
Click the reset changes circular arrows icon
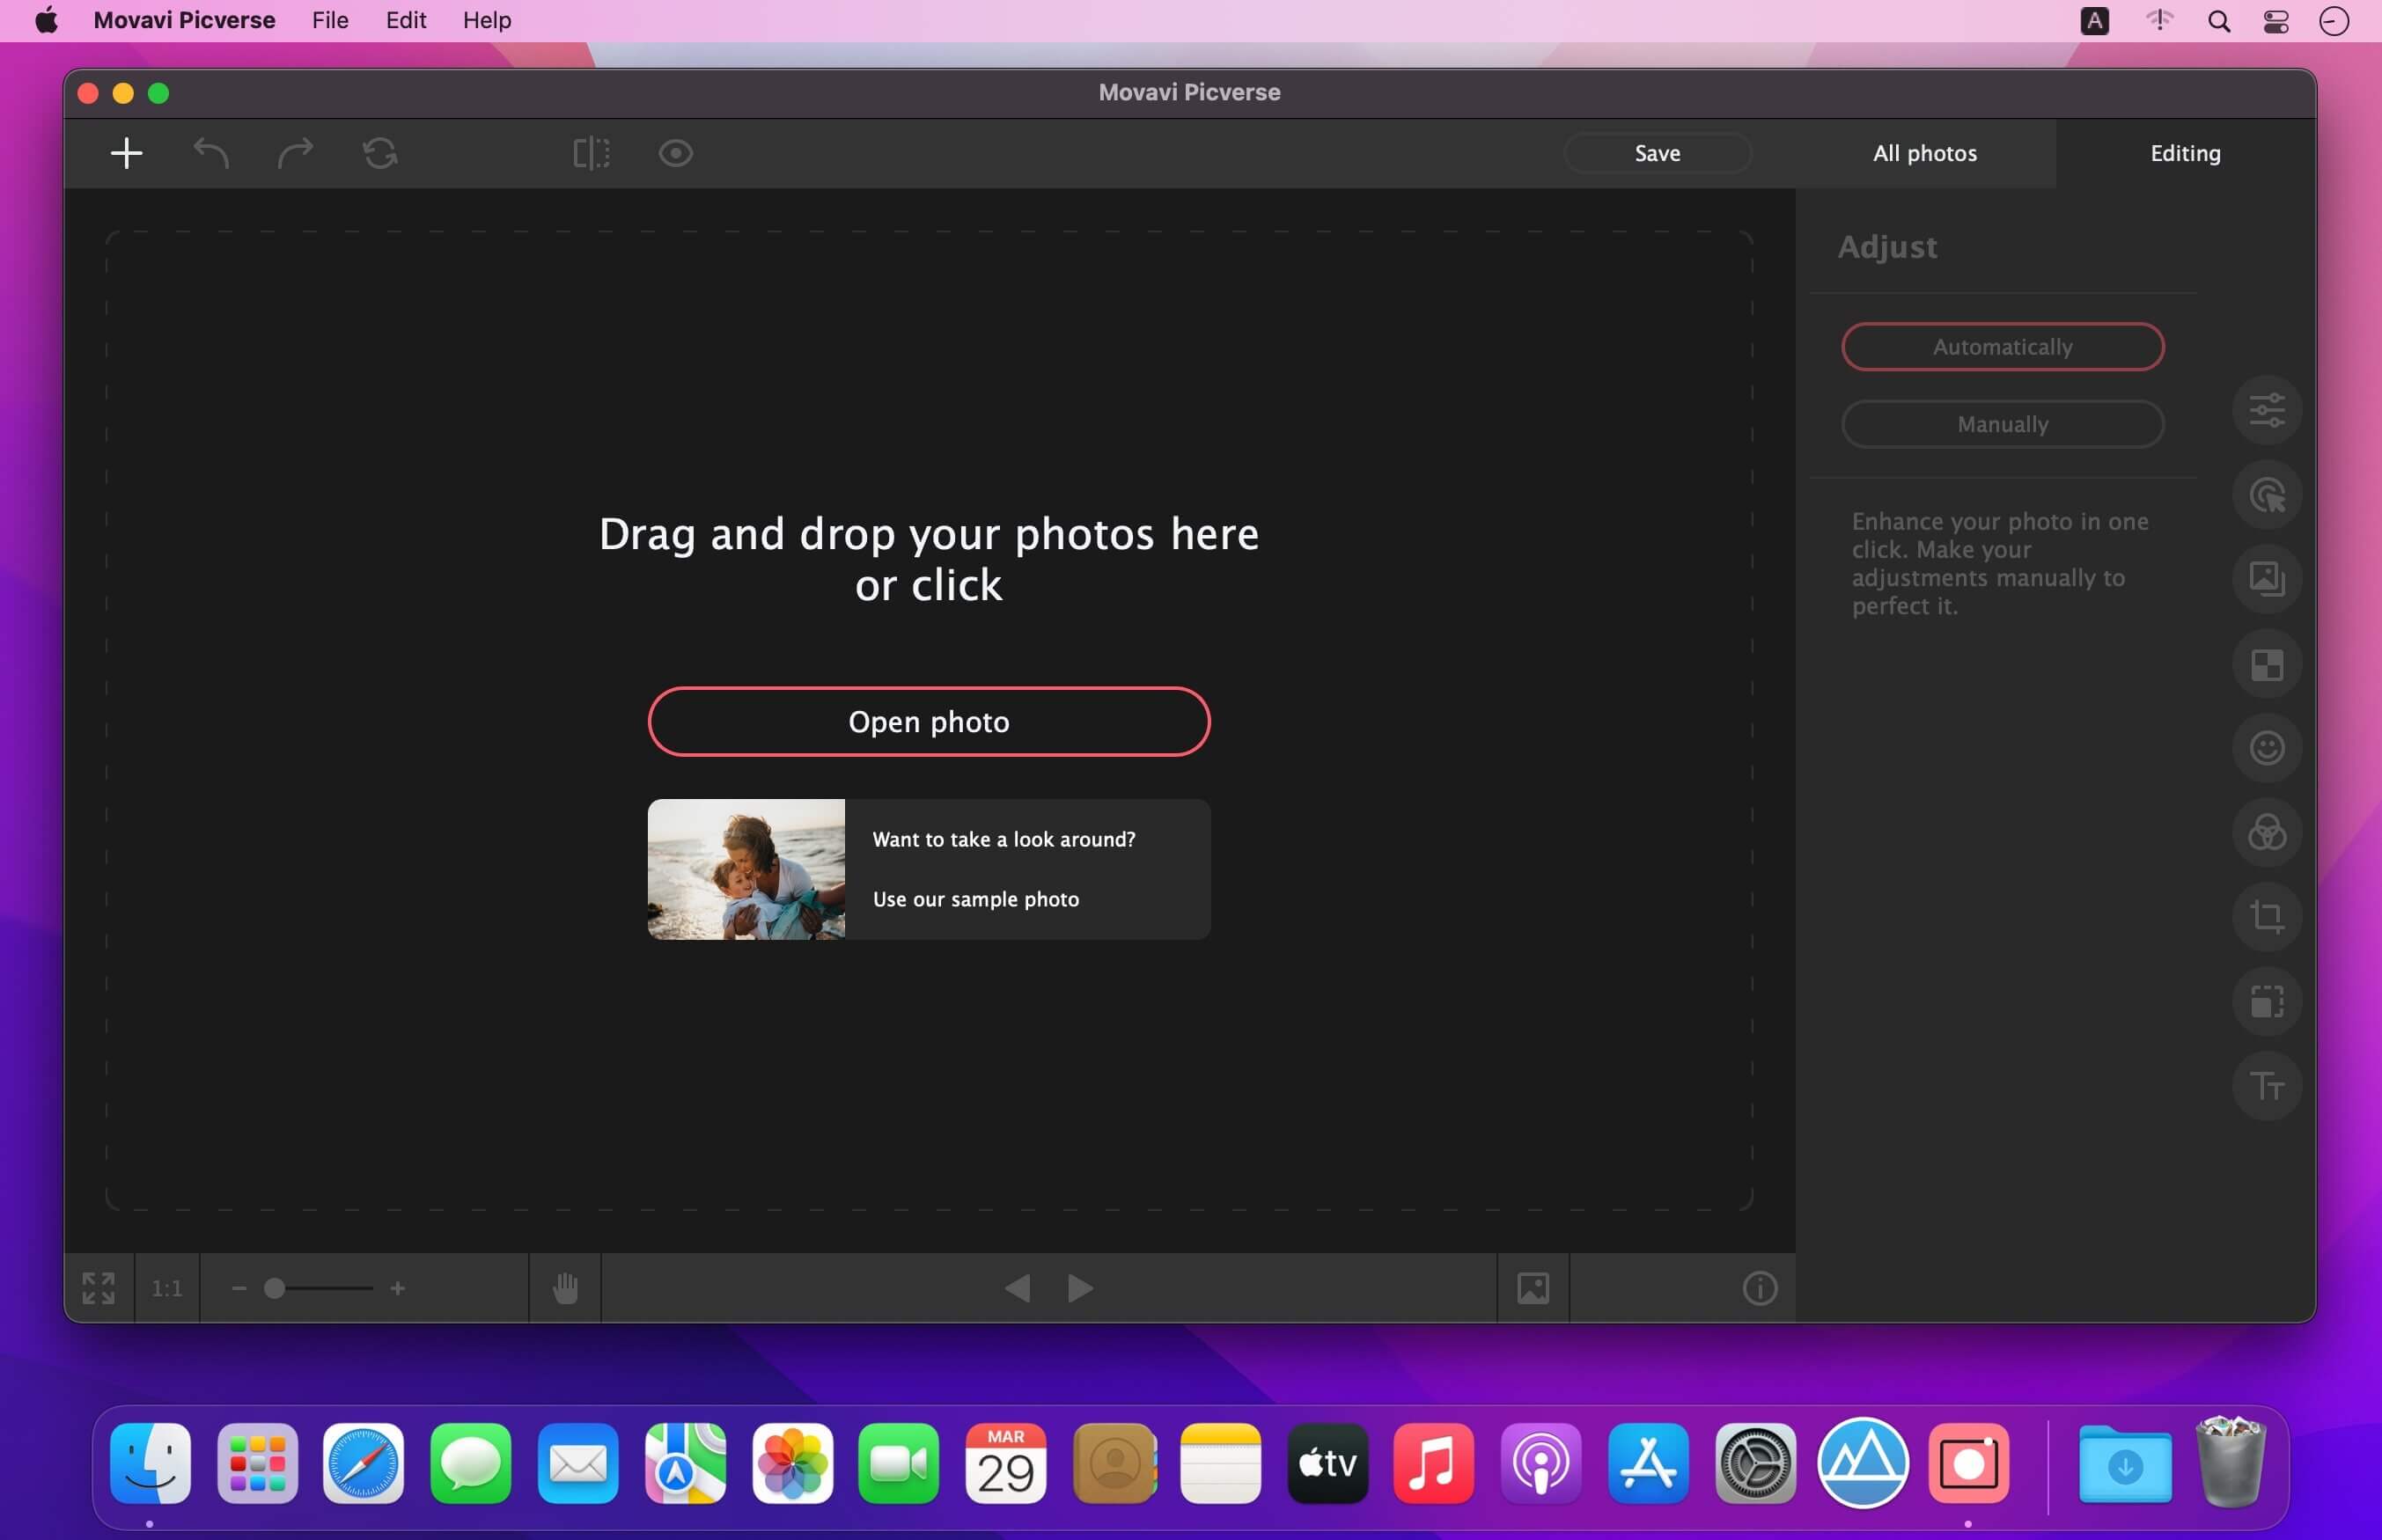[x=380, y=153]
